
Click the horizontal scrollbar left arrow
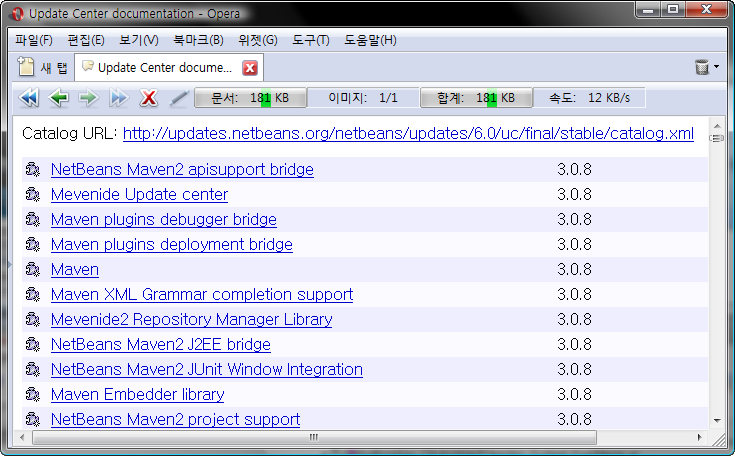pos(22,437)
